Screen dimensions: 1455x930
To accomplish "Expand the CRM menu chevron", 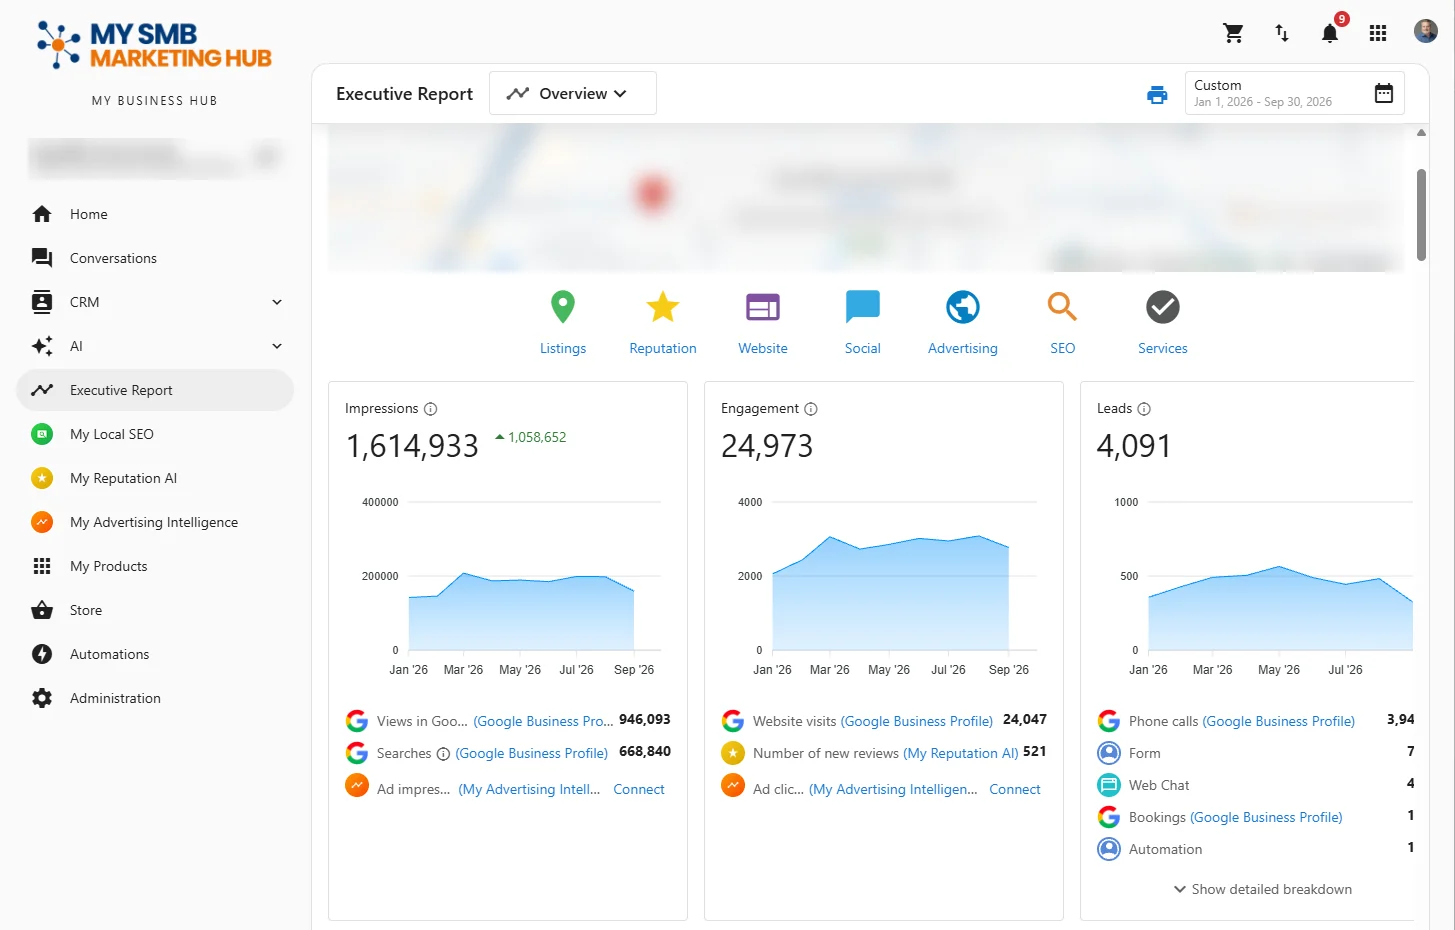I will point(277,302).
